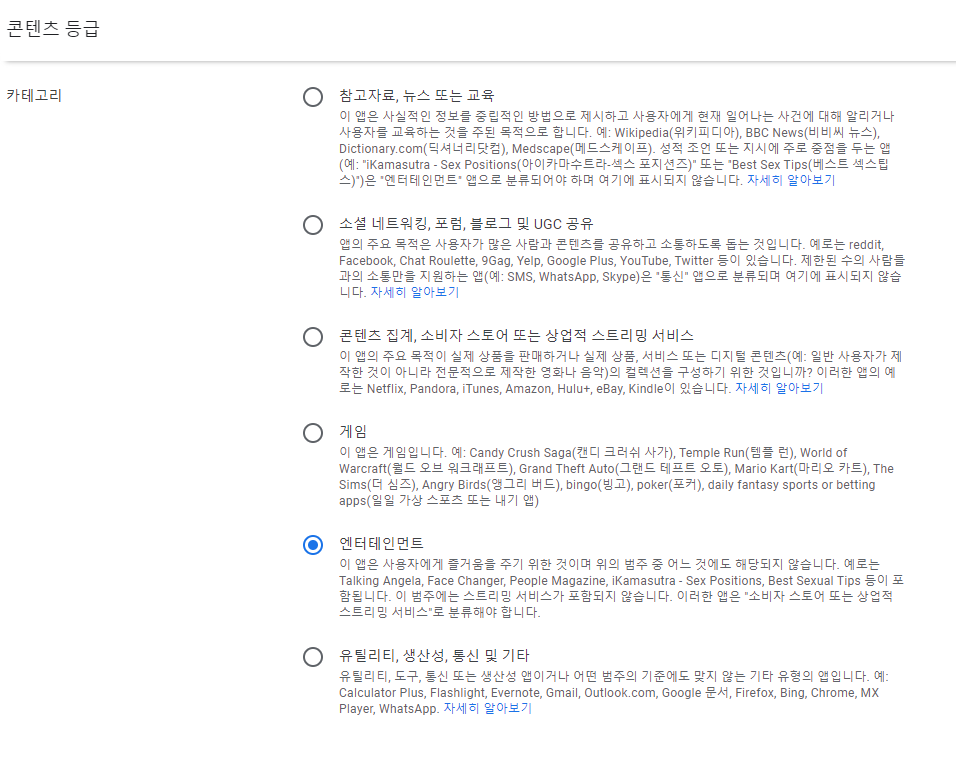Choose the 유틸리티, 생산성, 통신 및 기타 radio
956x775 pixels.
pyautogui.click(x=313, y=657)
